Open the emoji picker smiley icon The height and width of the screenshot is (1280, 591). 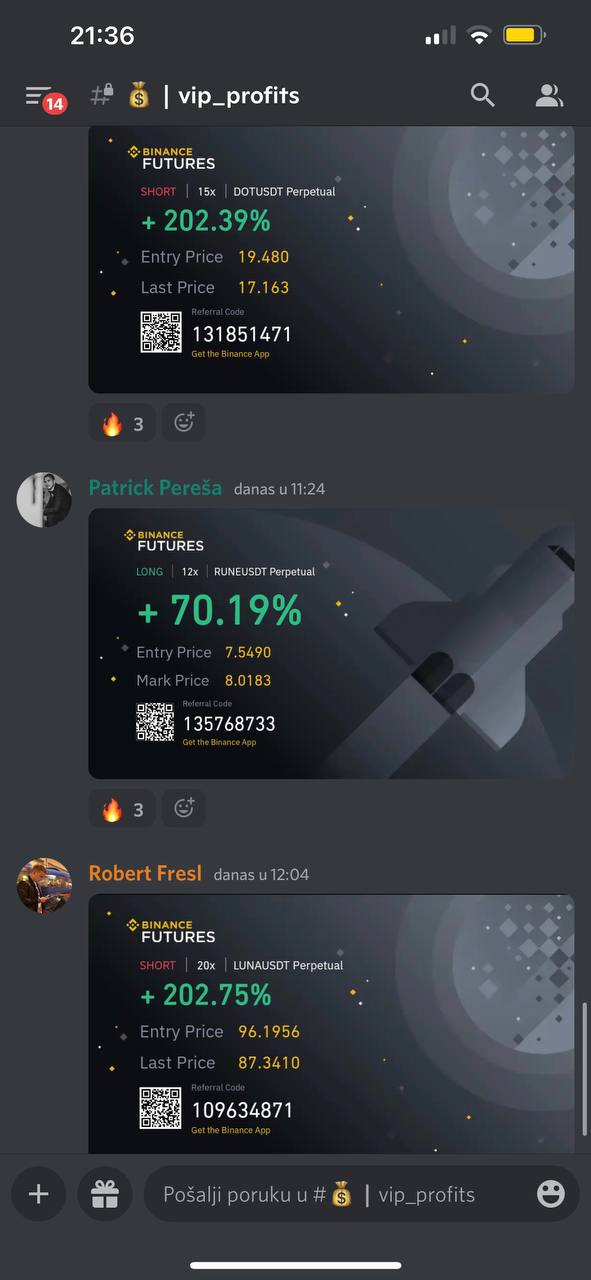coord(550,1194)
